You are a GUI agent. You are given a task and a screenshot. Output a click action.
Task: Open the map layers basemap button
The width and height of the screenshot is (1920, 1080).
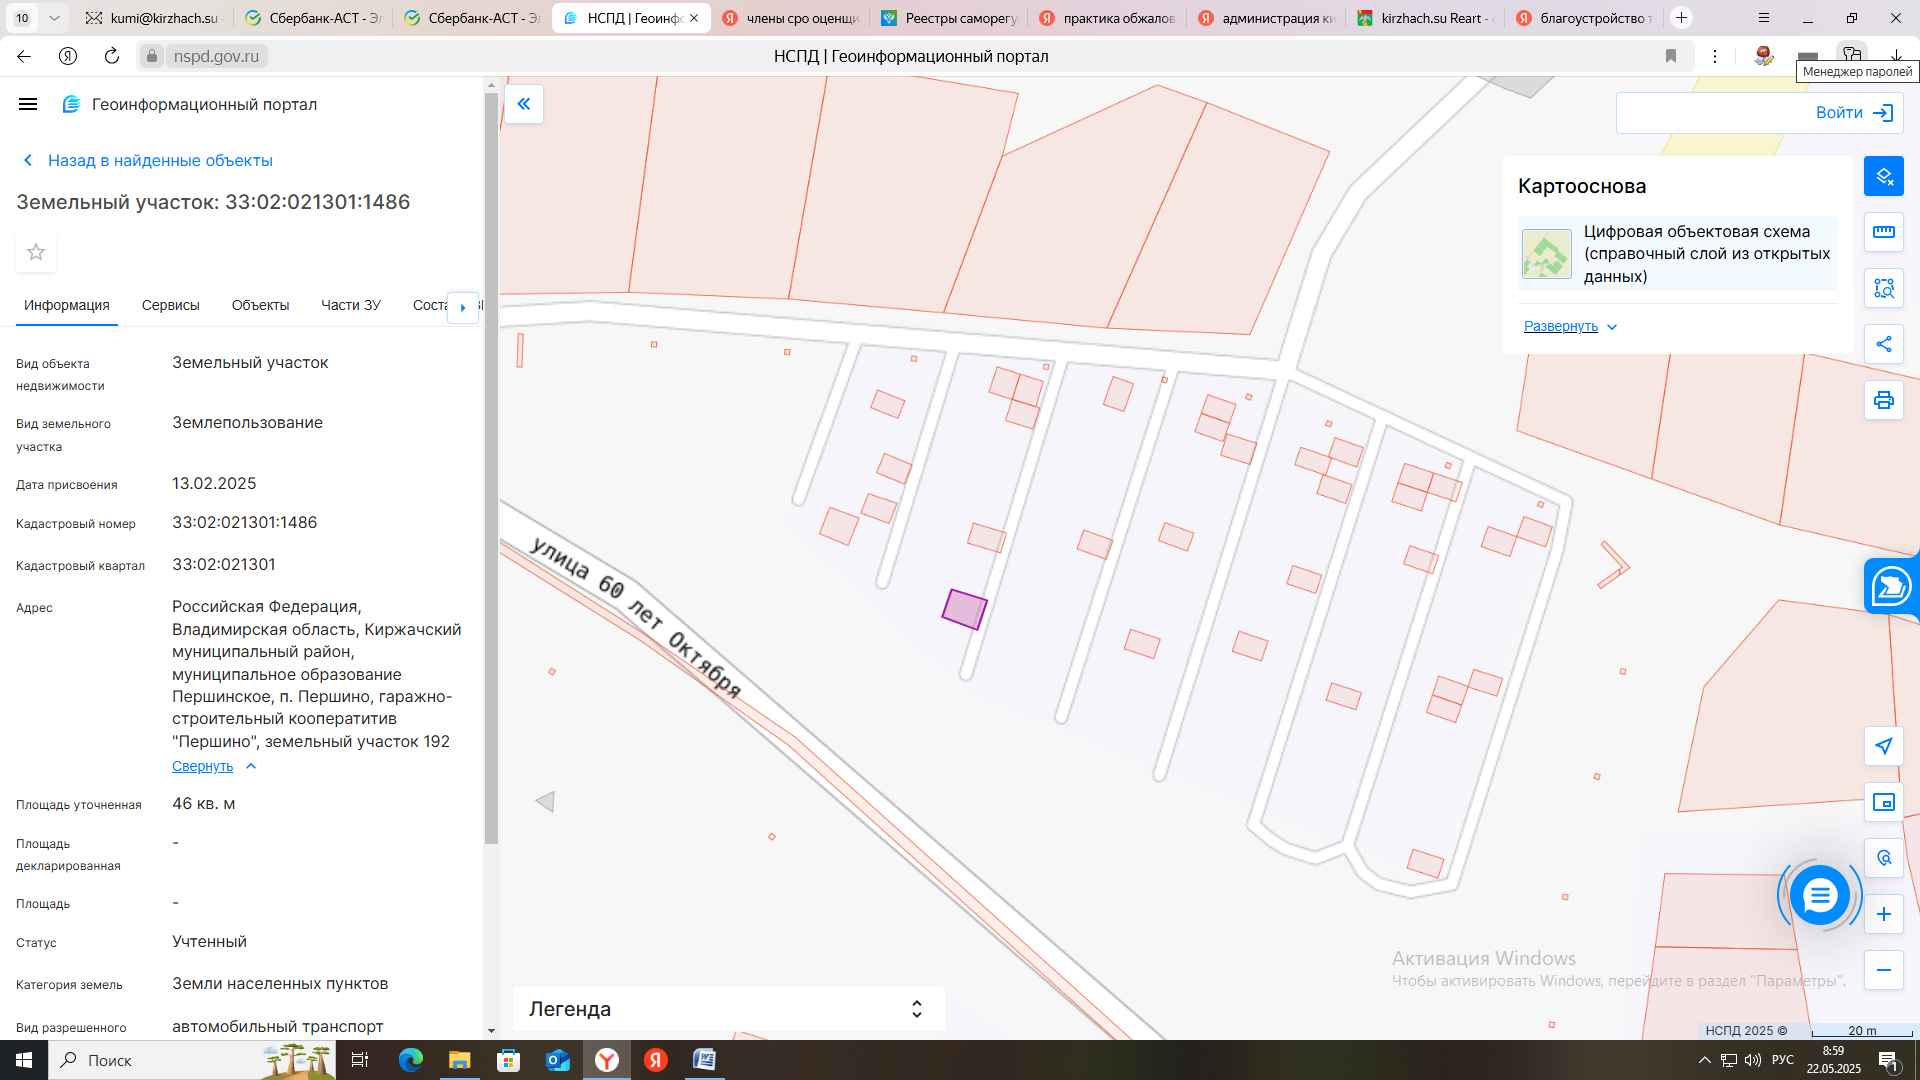click(x=1883, y=176)
